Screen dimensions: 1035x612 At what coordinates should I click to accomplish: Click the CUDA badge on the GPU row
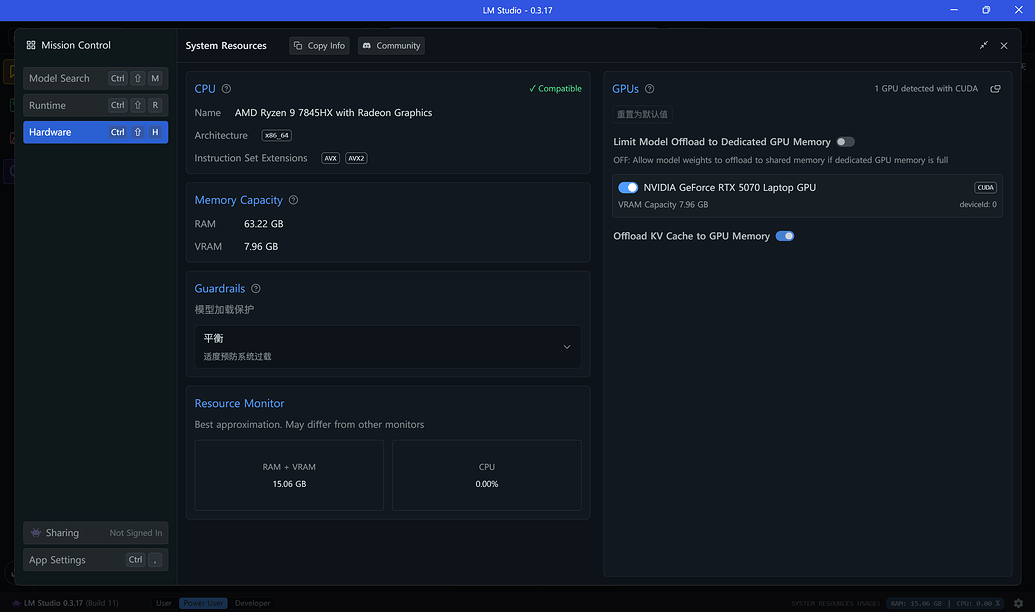click(x=985, y=187)
